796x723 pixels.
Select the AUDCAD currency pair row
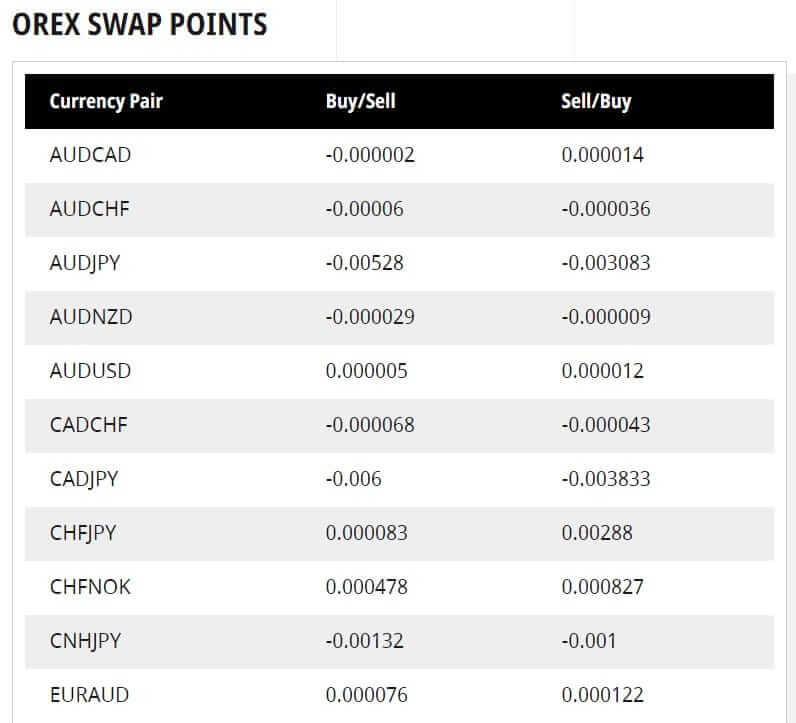click(400, 155)
